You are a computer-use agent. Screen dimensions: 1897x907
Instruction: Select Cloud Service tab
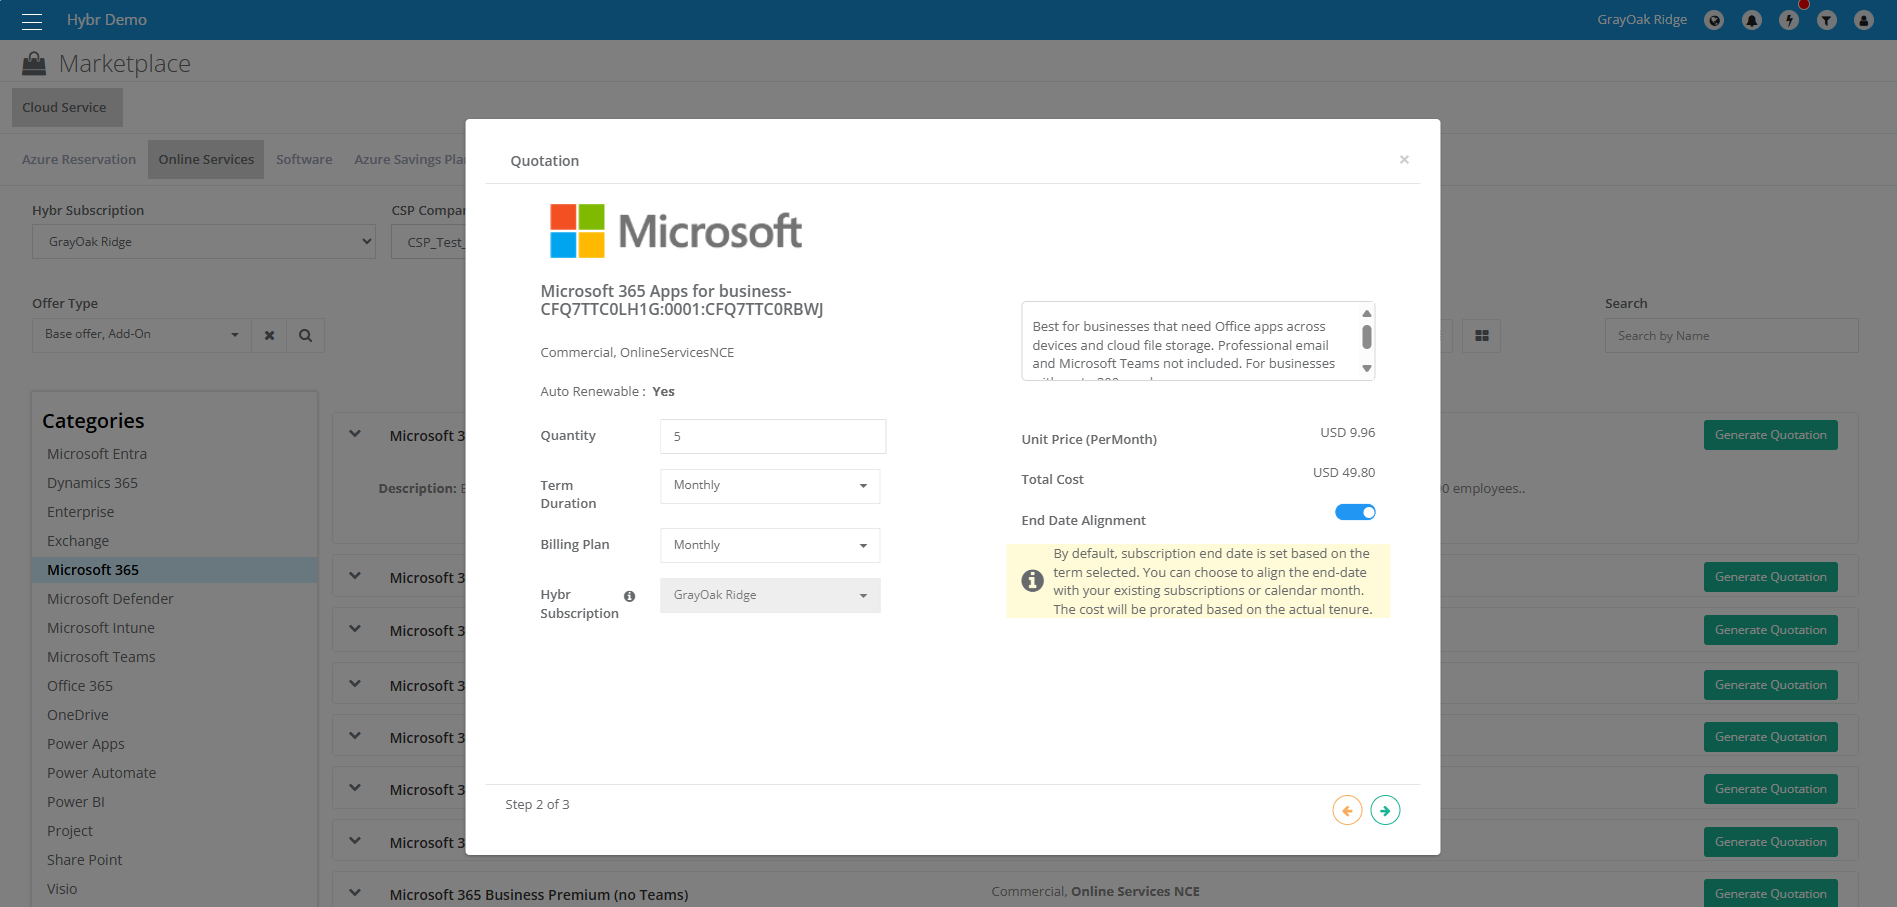[x=67, y=108]
